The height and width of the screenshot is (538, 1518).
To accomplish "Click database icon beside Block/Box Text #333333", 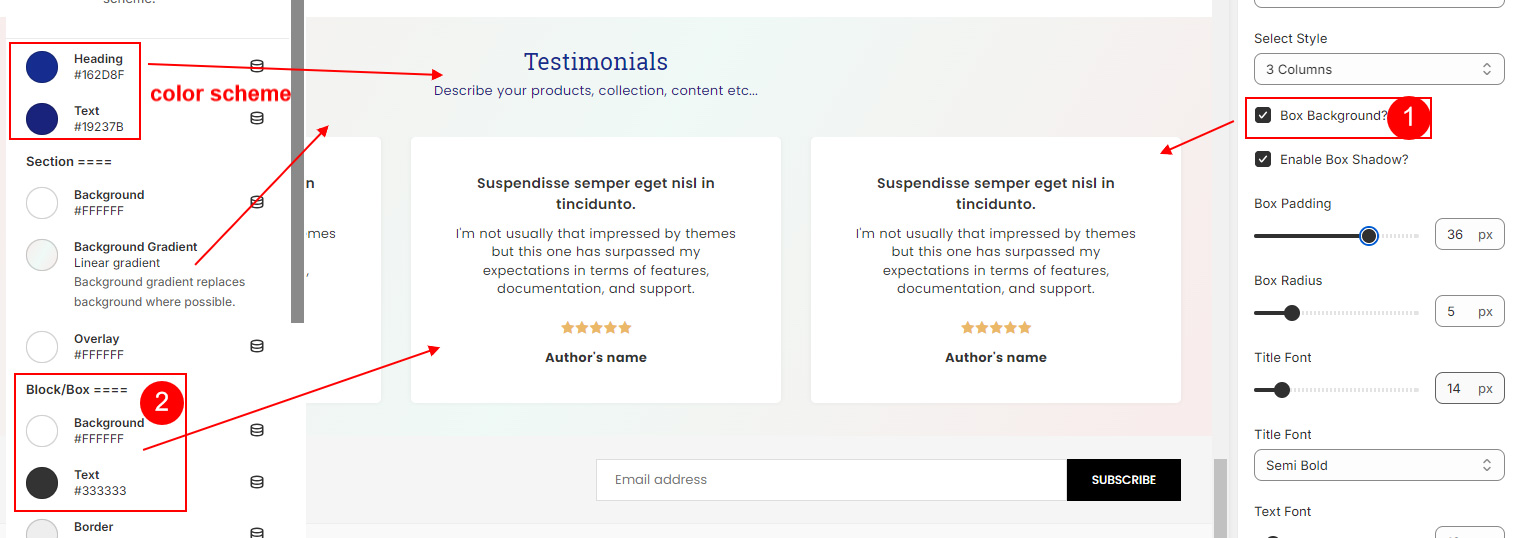I will pos(257,482).
